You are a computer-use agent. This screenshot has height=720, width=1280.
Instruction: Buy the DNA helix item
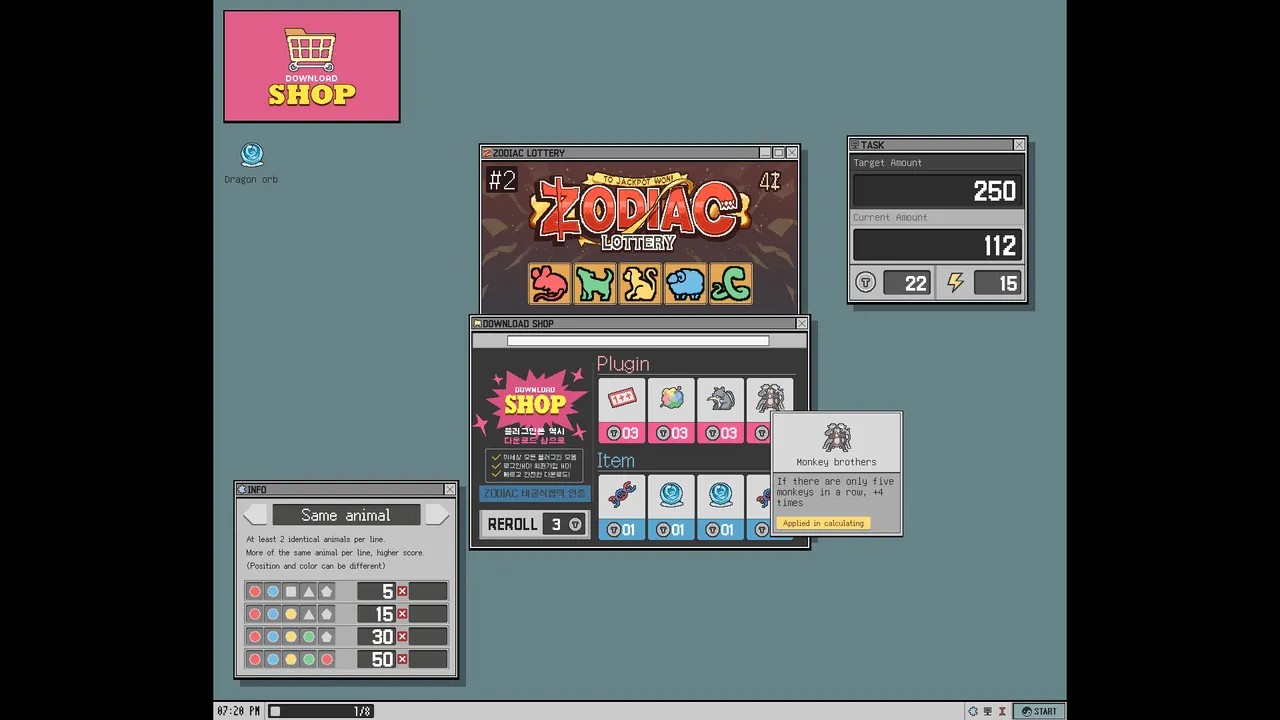(622, 507)
